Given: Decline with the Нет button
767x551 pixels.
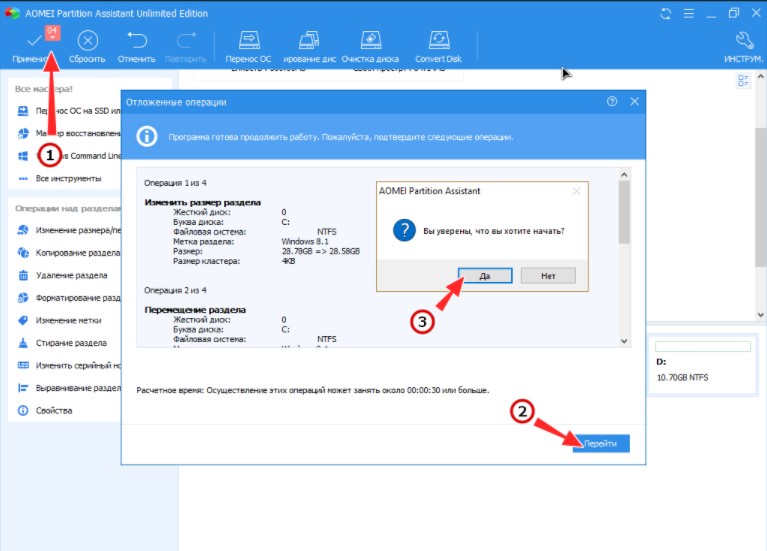Looking at the screenshot, I should pos(548,276).
